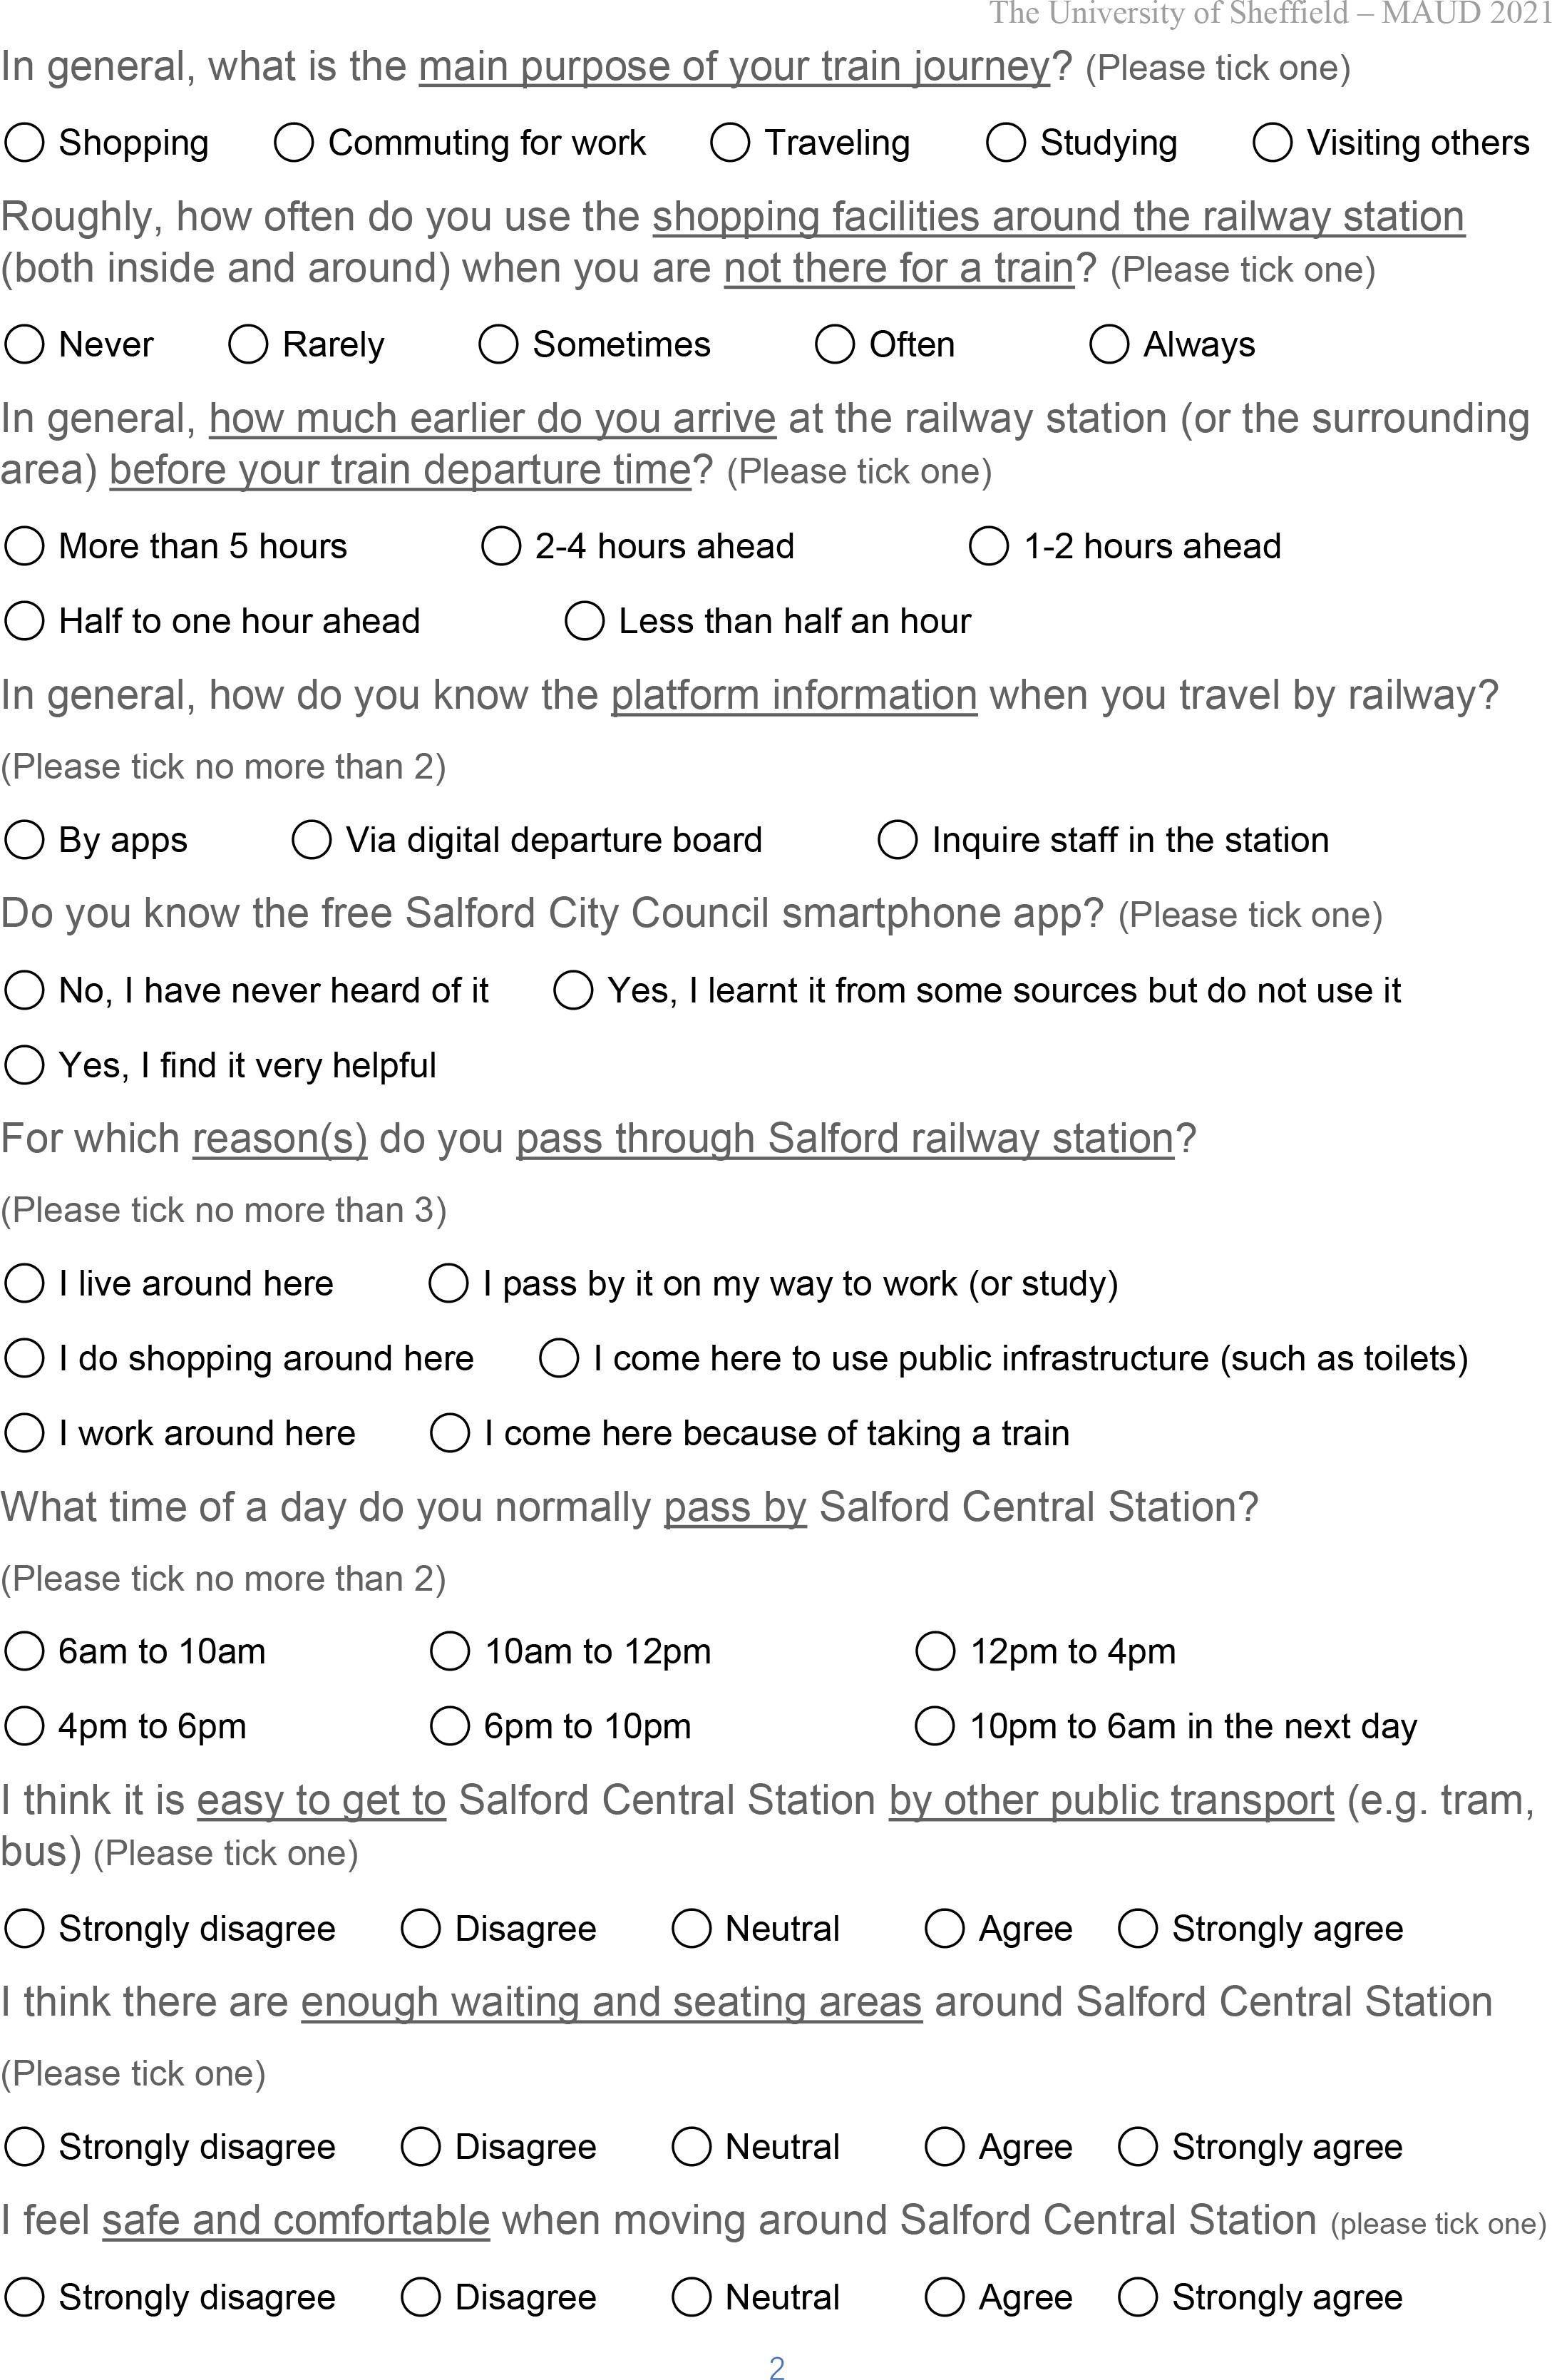Tick I do shopping around here
This screenshot has width=1552, height=2380.
(x=24, y=1359)
